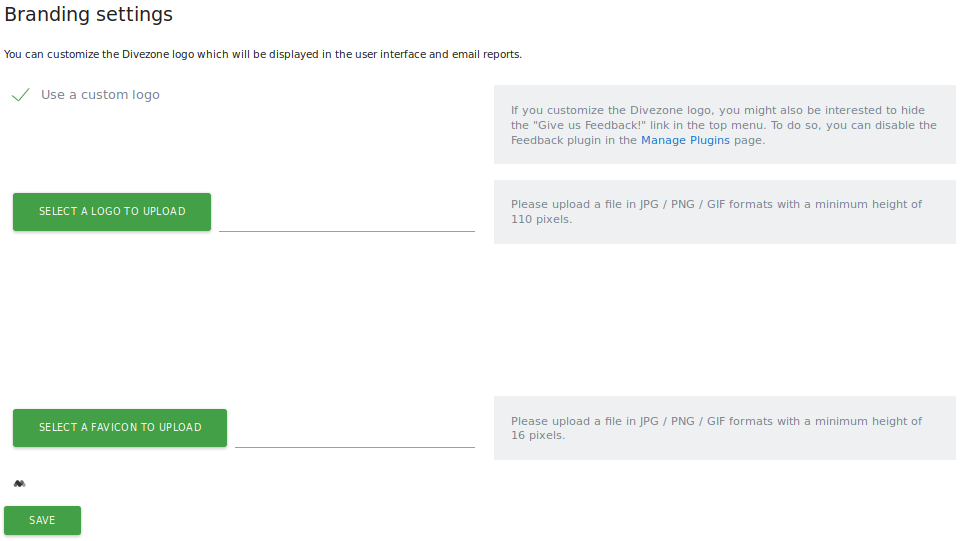Click the Feedback plugin info box
This screenshot has height=541, width=960.
click(x=724, y=125)
